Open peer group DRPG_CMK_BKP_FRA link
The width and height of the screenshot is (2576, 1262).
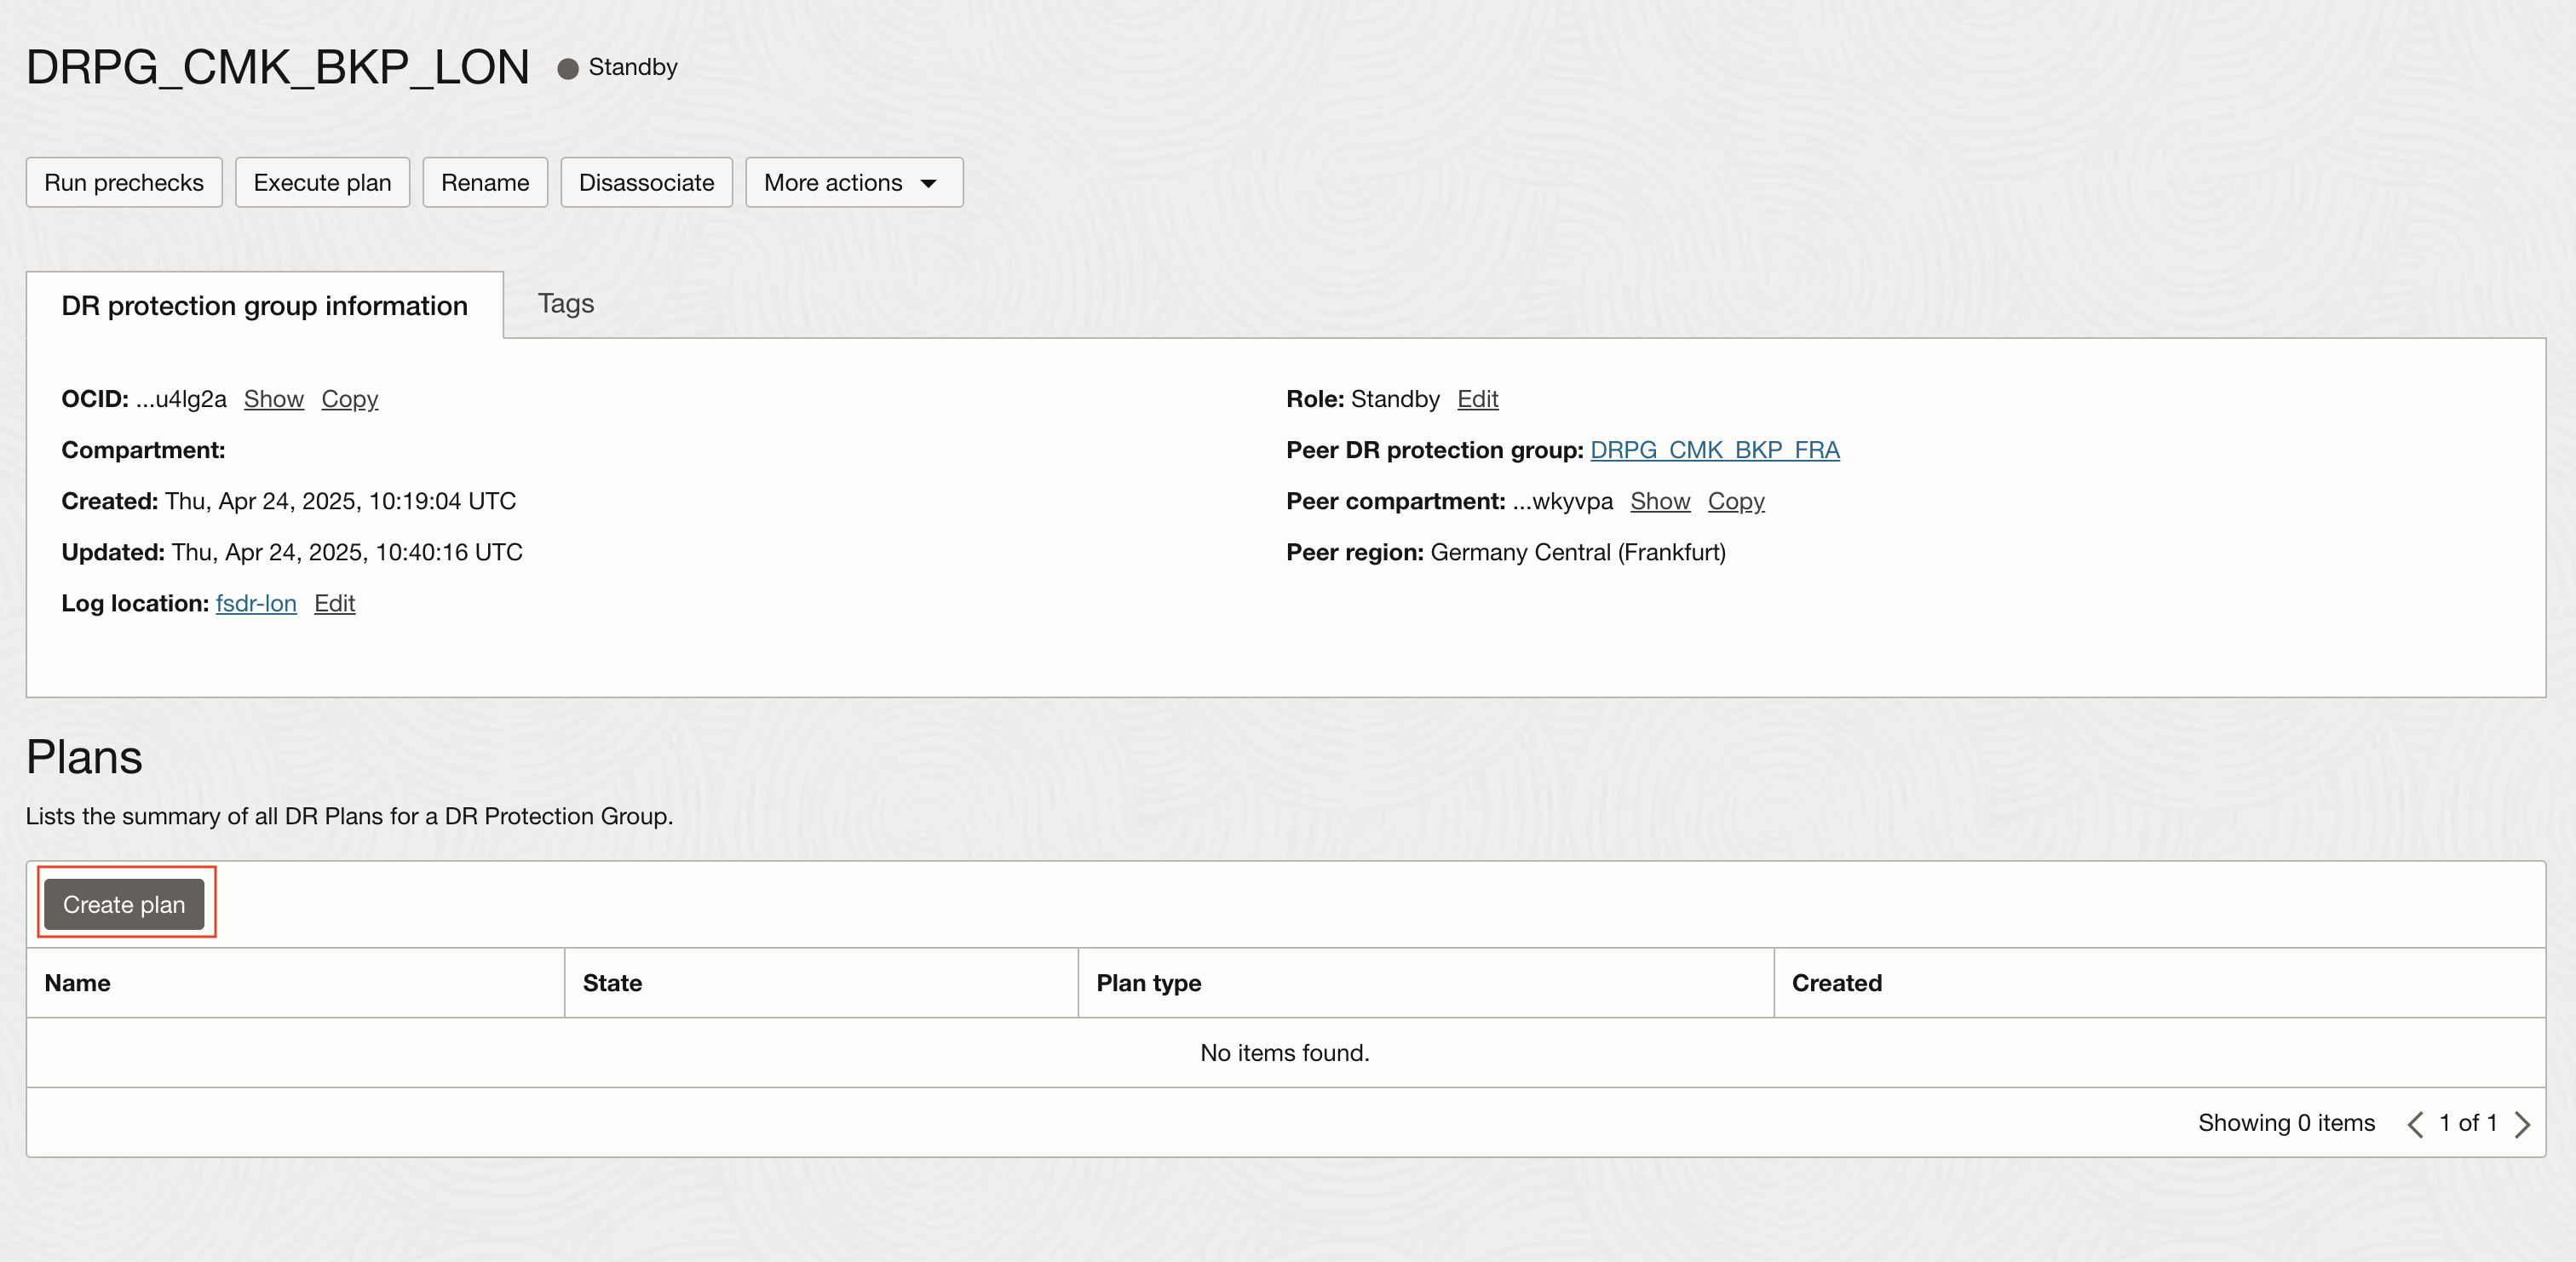tap(1714, 450)
